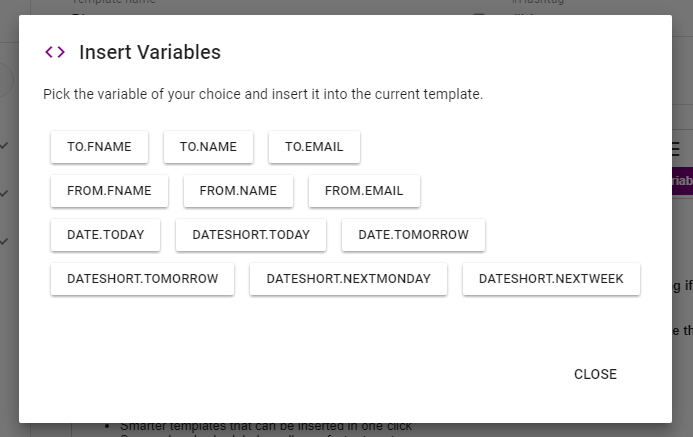Click the purple code brackets icon
This screenshot has width=693, height=437.
coord(55,52)
